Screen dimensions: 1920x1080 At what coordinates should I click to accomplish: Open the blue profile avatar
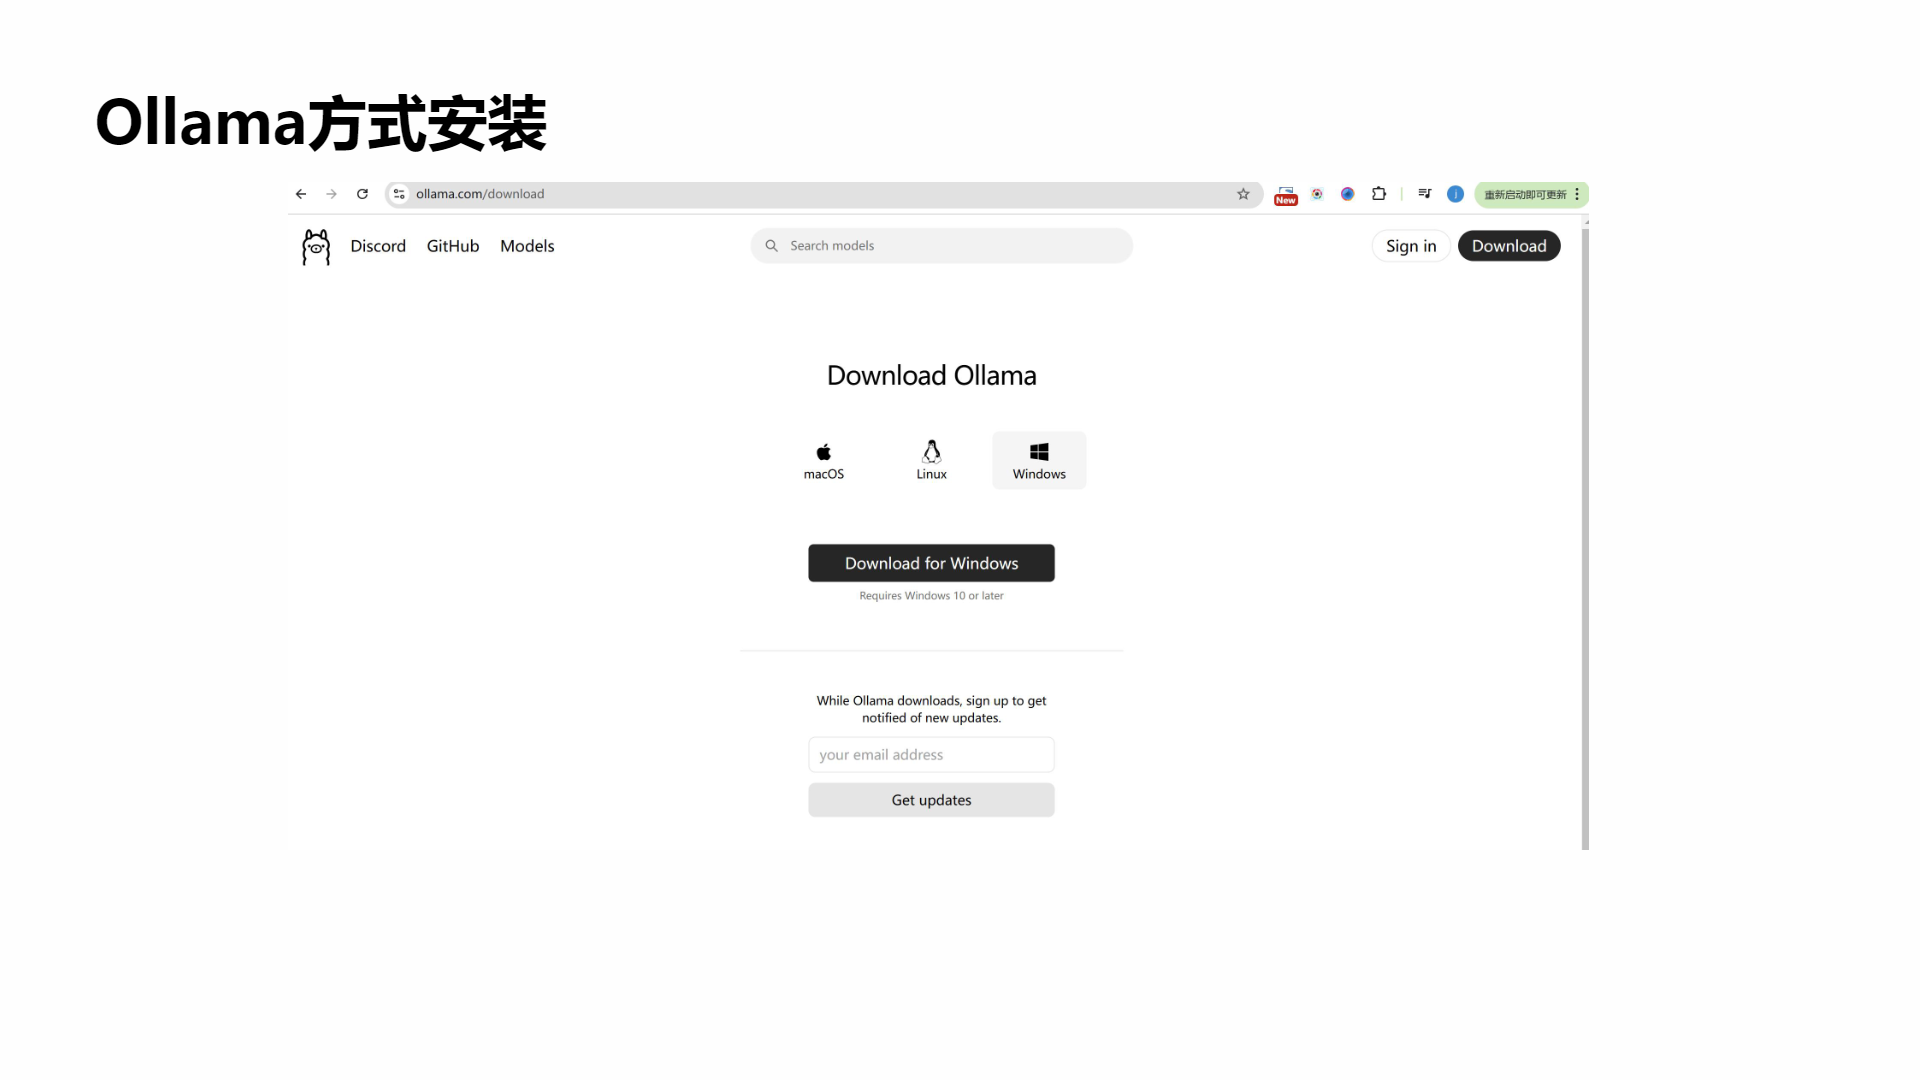(1456, 194)
